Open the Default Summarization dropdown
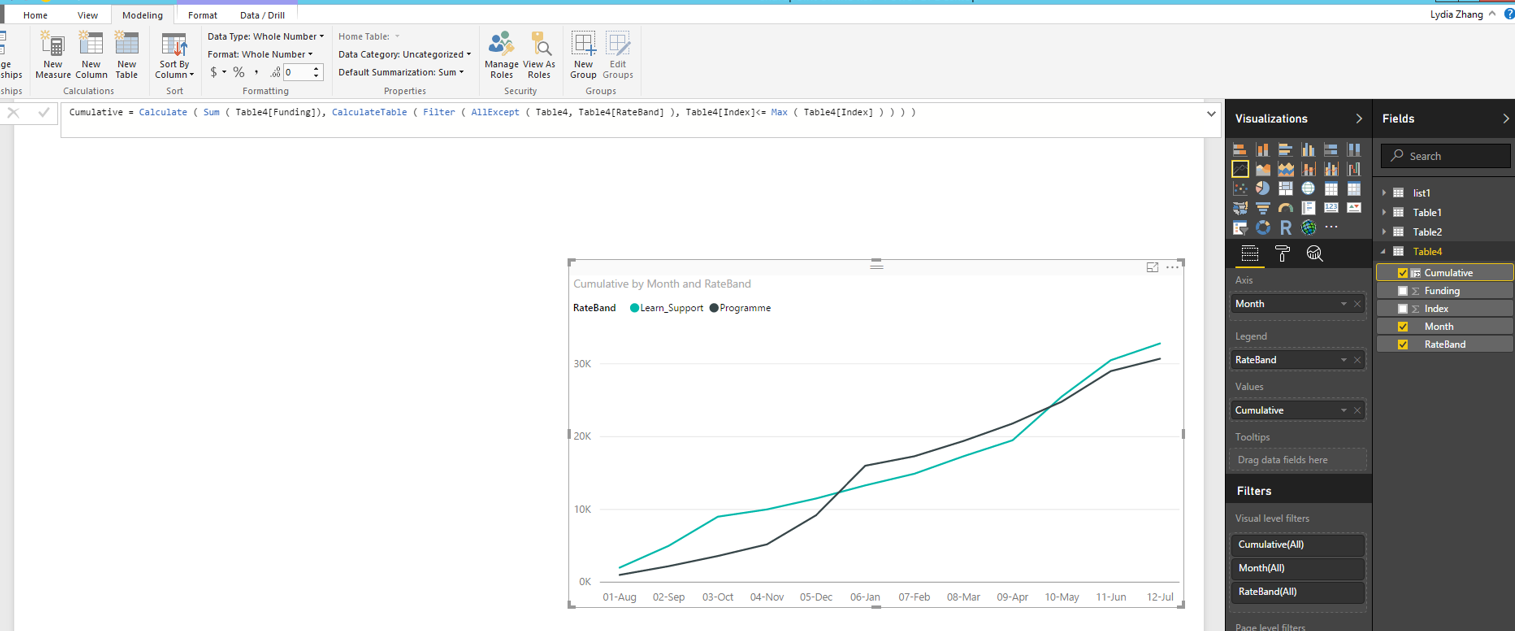Screen dimensions: 1515x631 (401, 72)
